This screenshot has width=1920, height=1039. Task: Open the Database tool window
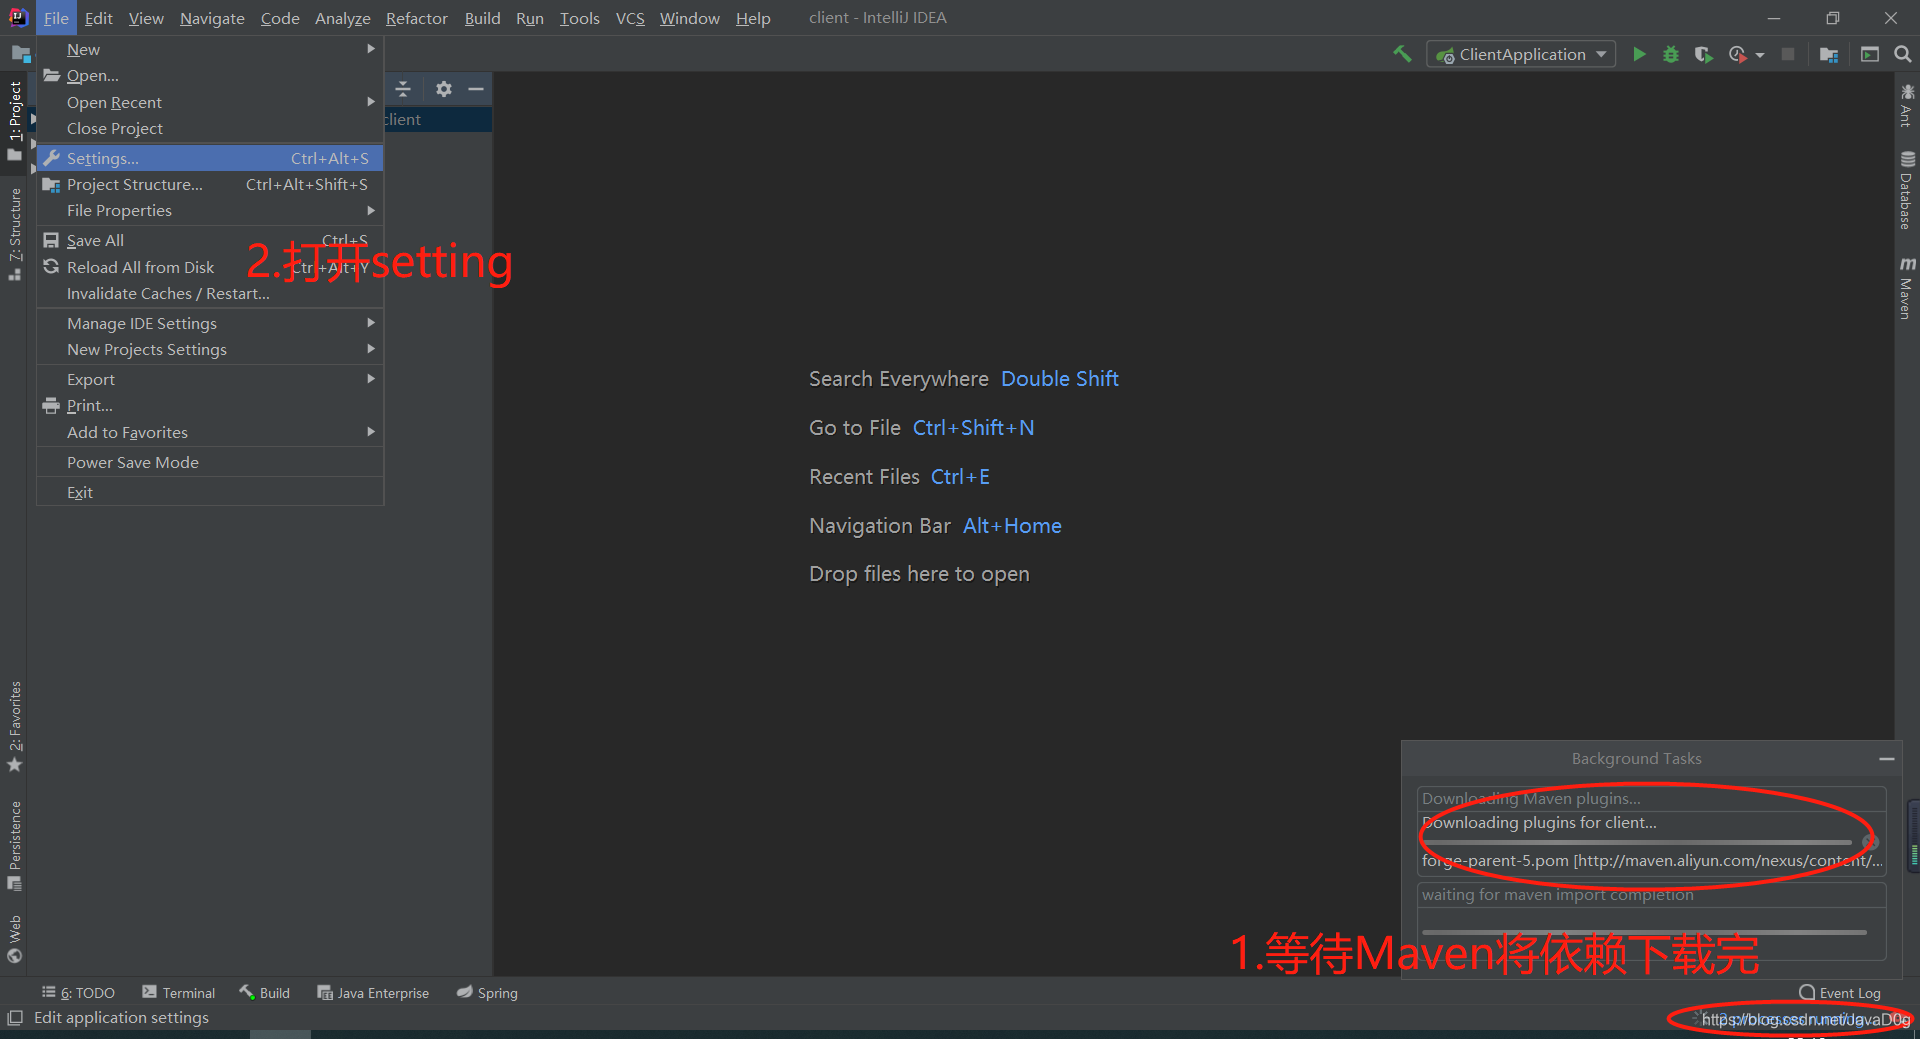coord(1907,190)
